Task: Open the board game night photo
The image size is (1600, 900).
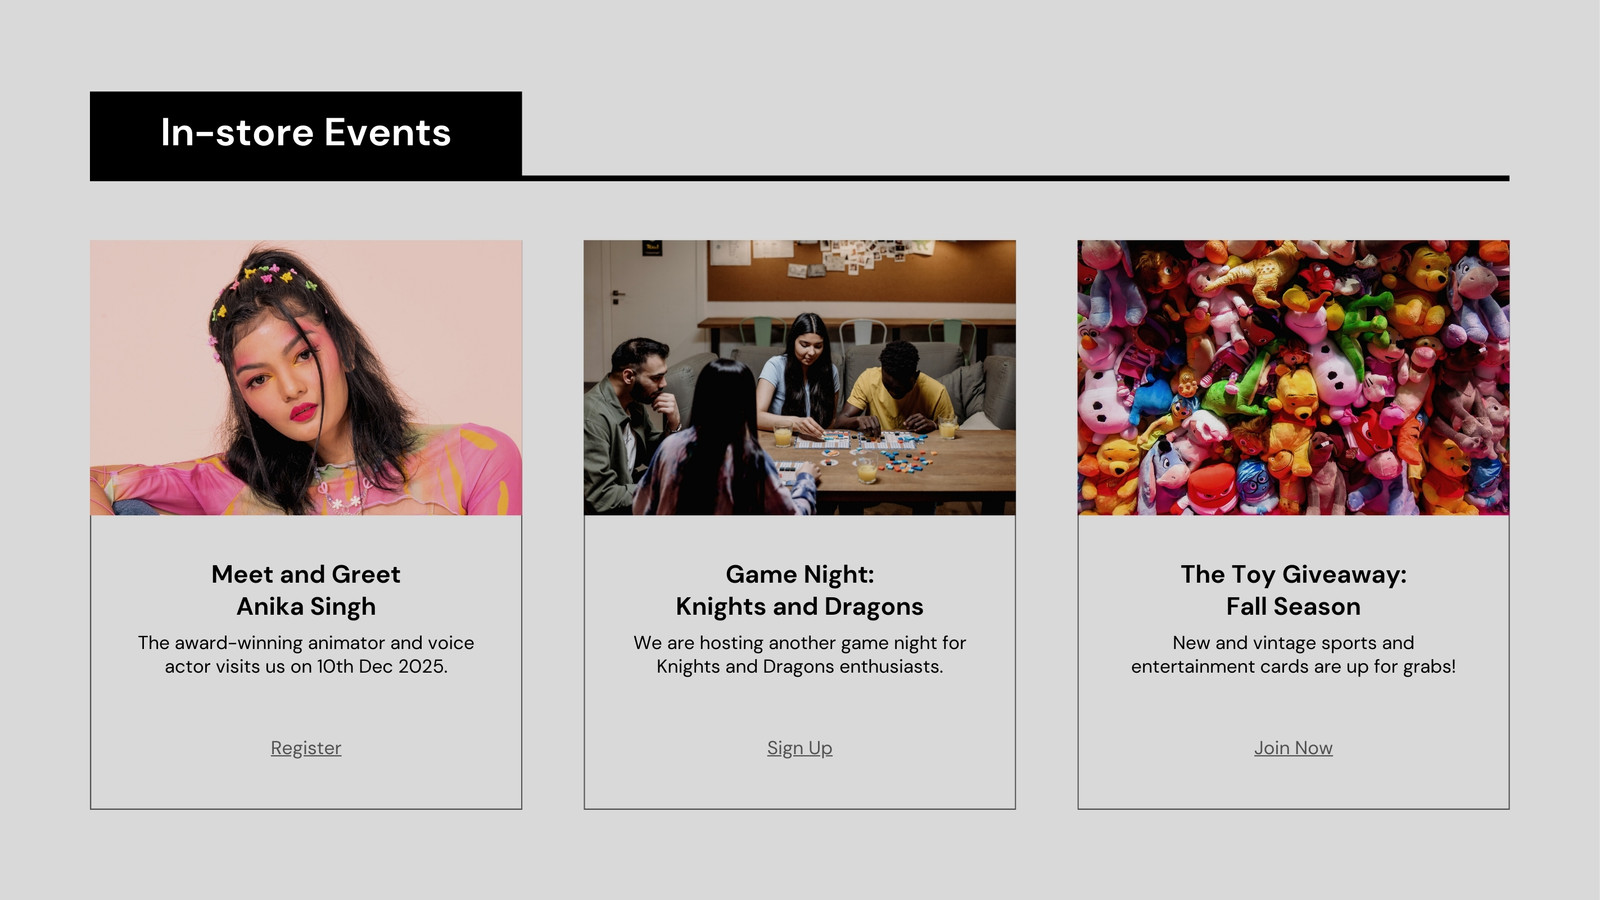Action: tap(800, 378)
